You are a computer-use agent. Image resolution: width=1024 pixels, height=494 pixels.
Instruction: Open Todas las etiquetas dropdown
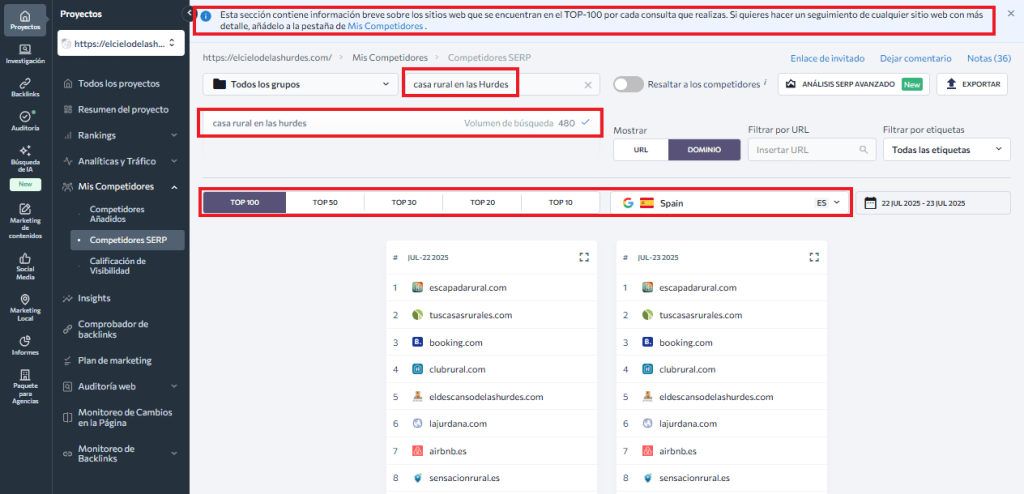pyautogui.click(x=946, y=150)
